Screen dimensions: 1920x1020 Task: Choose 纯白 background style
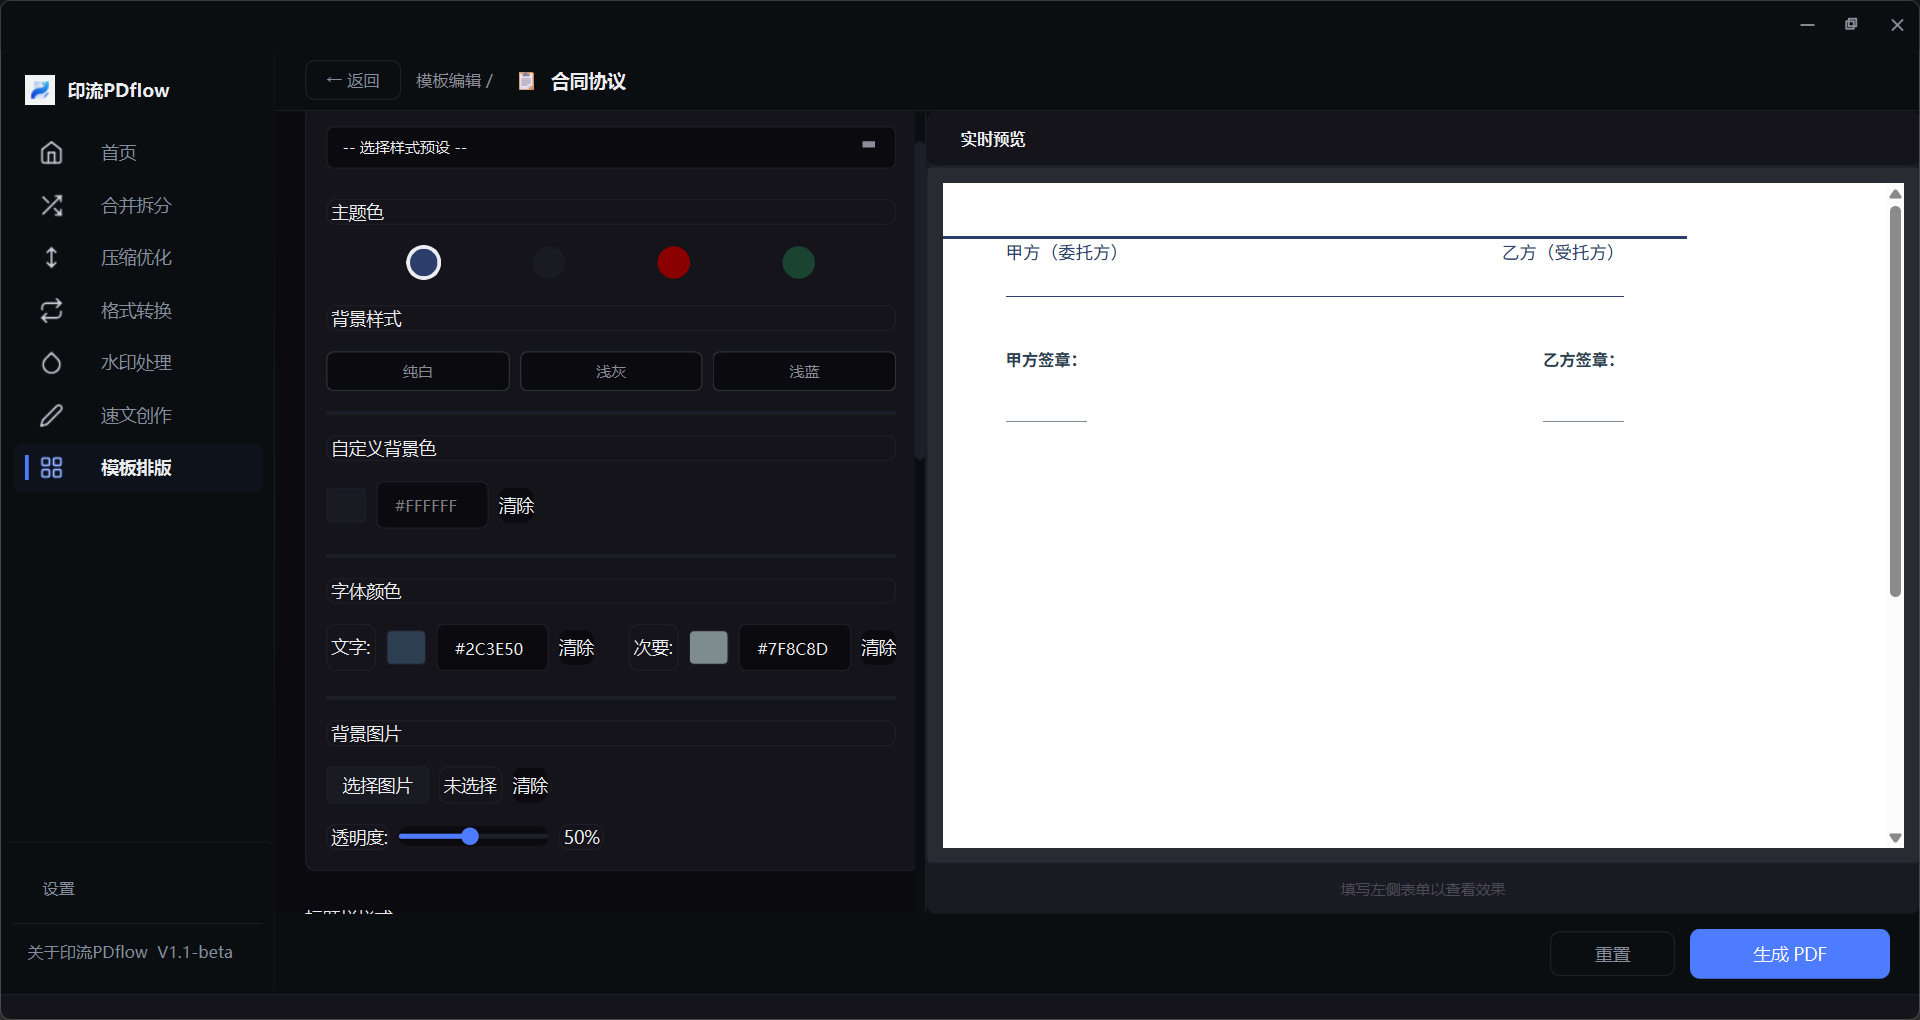tap(418, 371)
